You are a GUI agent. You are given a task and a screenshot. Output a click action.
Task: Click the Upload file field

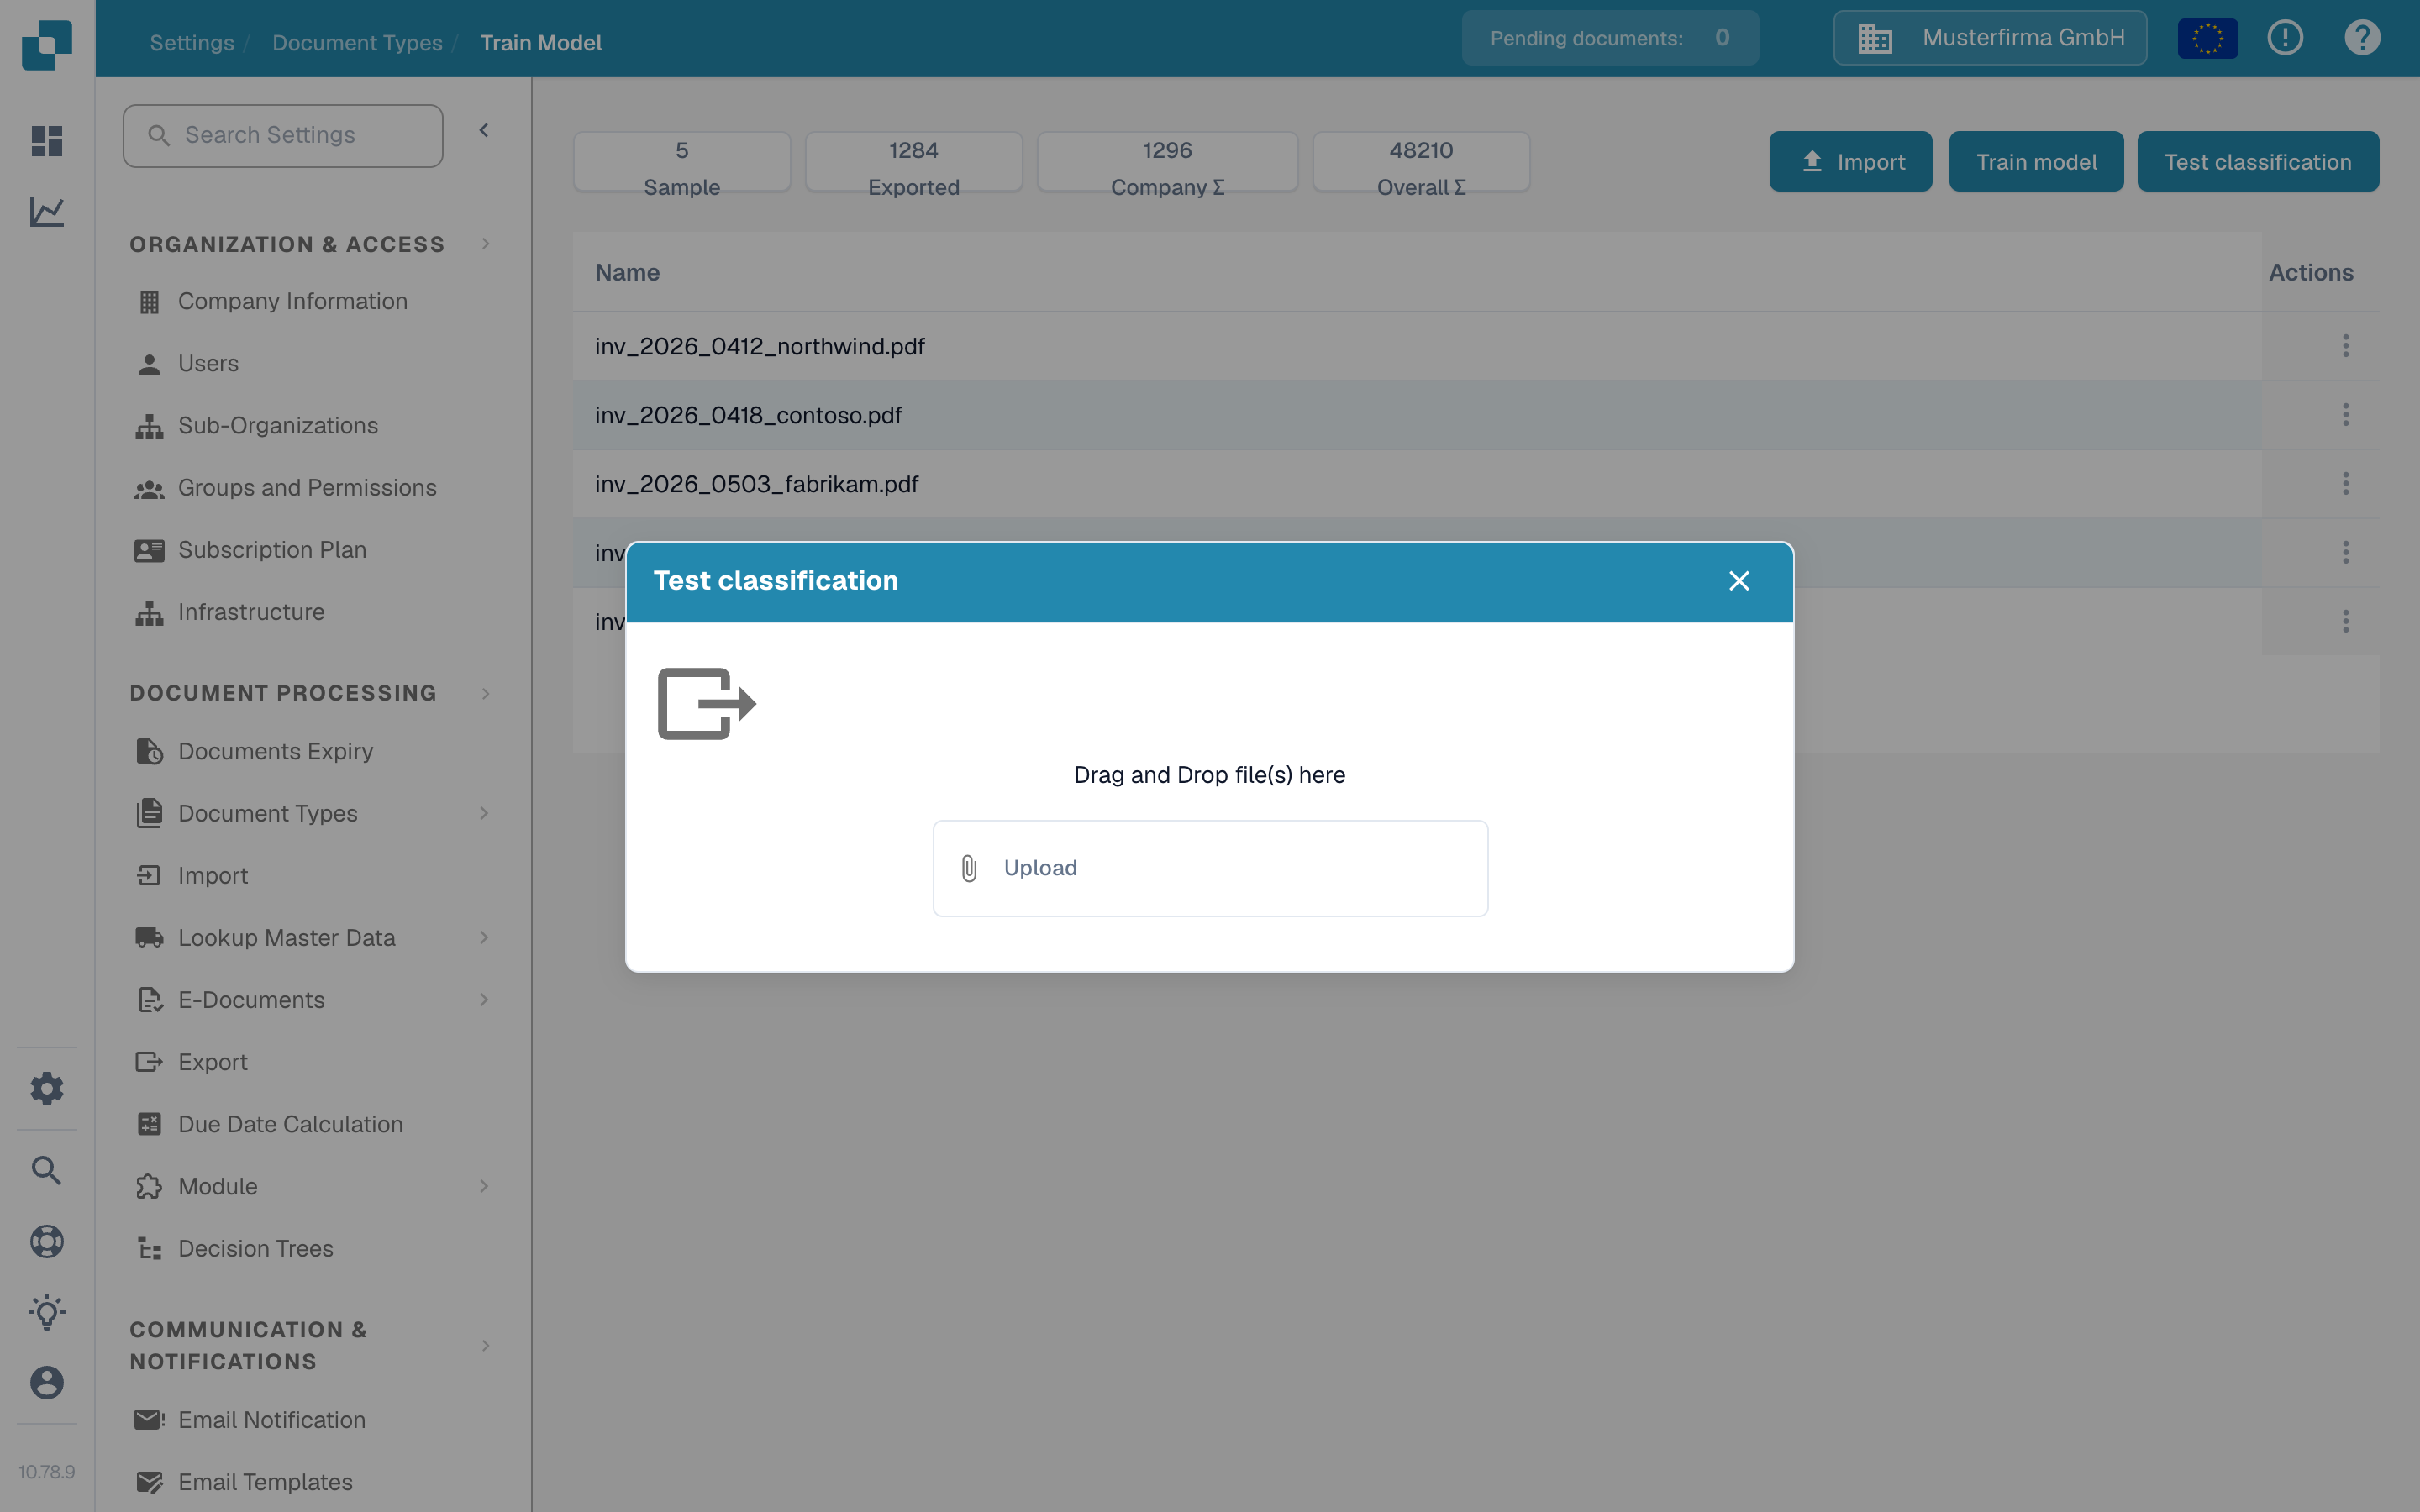click(1210, 868)
